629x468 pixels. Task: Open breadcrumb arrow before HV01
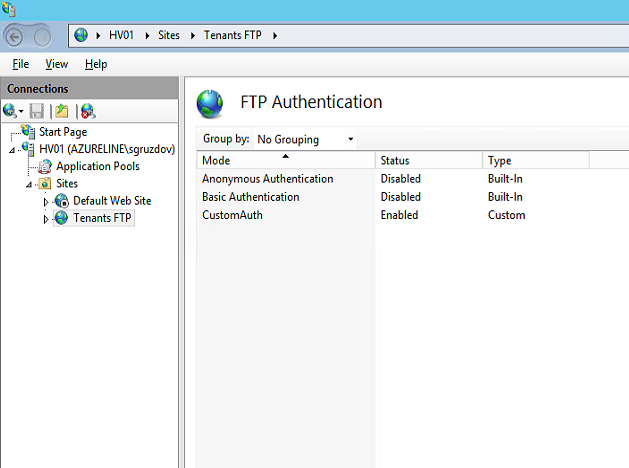click(98, 36)
